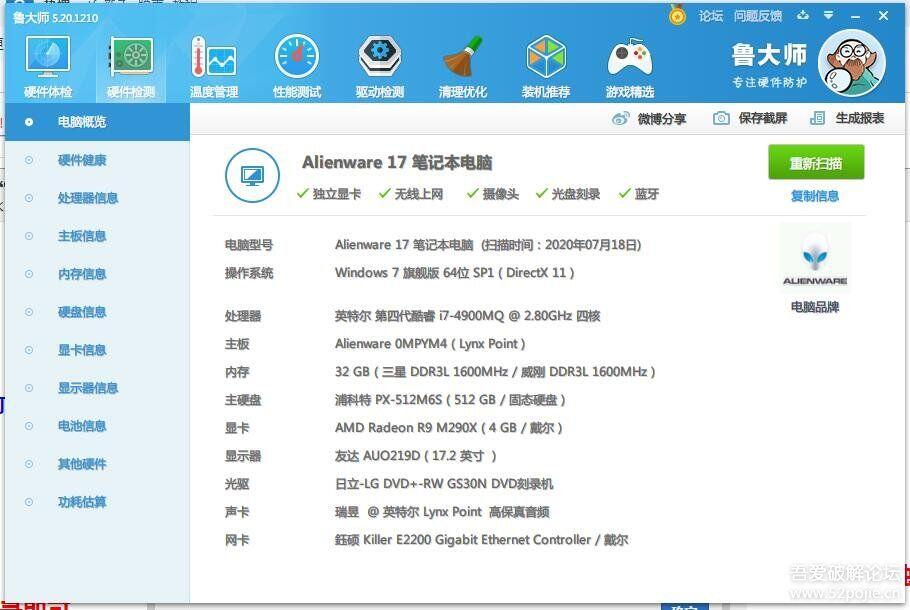Click 微博分享 Weibo share button
Image resolution: width=910 pixels, height=610 pixels.
pos(650,119)
